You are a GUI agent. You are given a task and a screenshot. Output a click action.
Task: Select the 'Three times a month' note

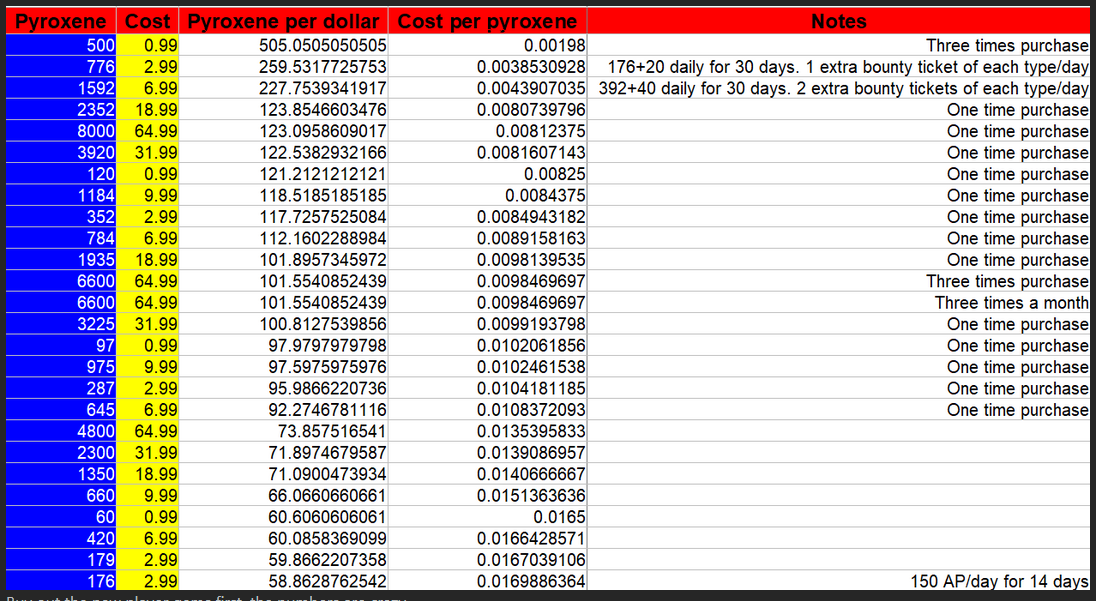839,303
